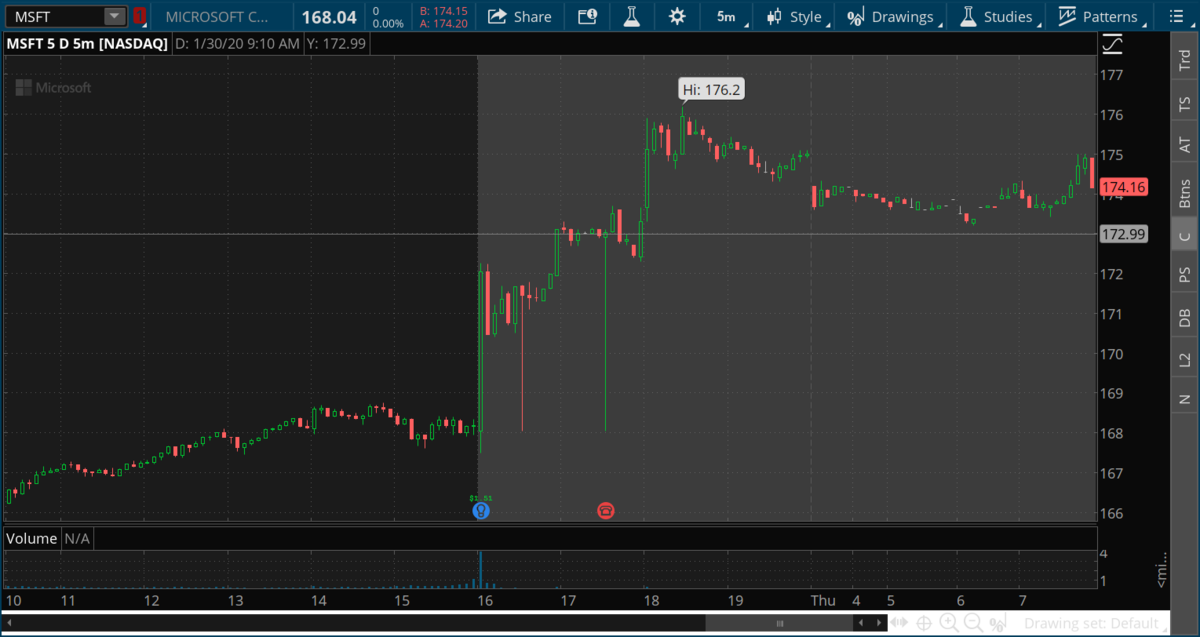
Task: Open the Studies menu
Action: 998,17
